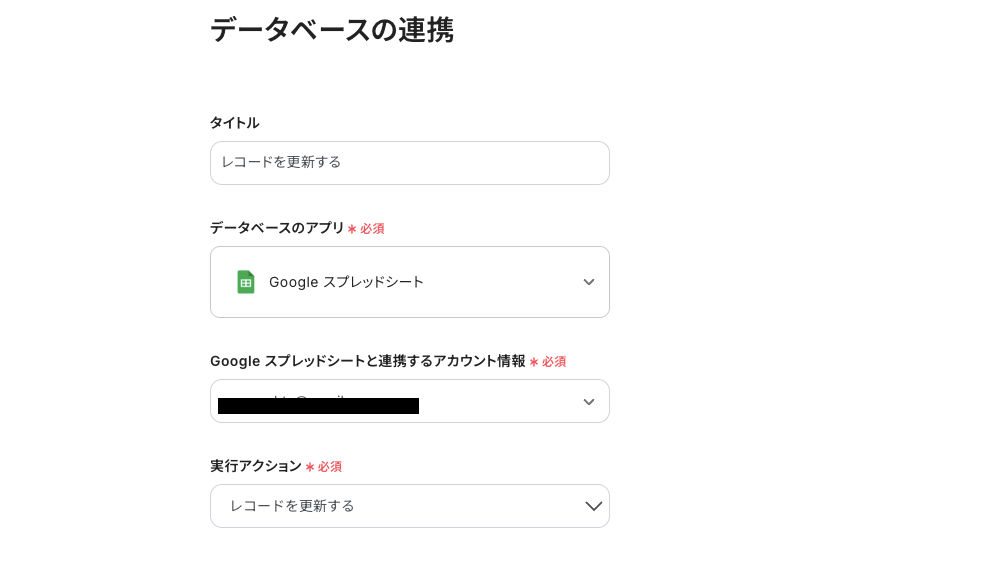
Task: Click the 必須 marker beside データベースのアプリ
Action: tap(372, 229)
